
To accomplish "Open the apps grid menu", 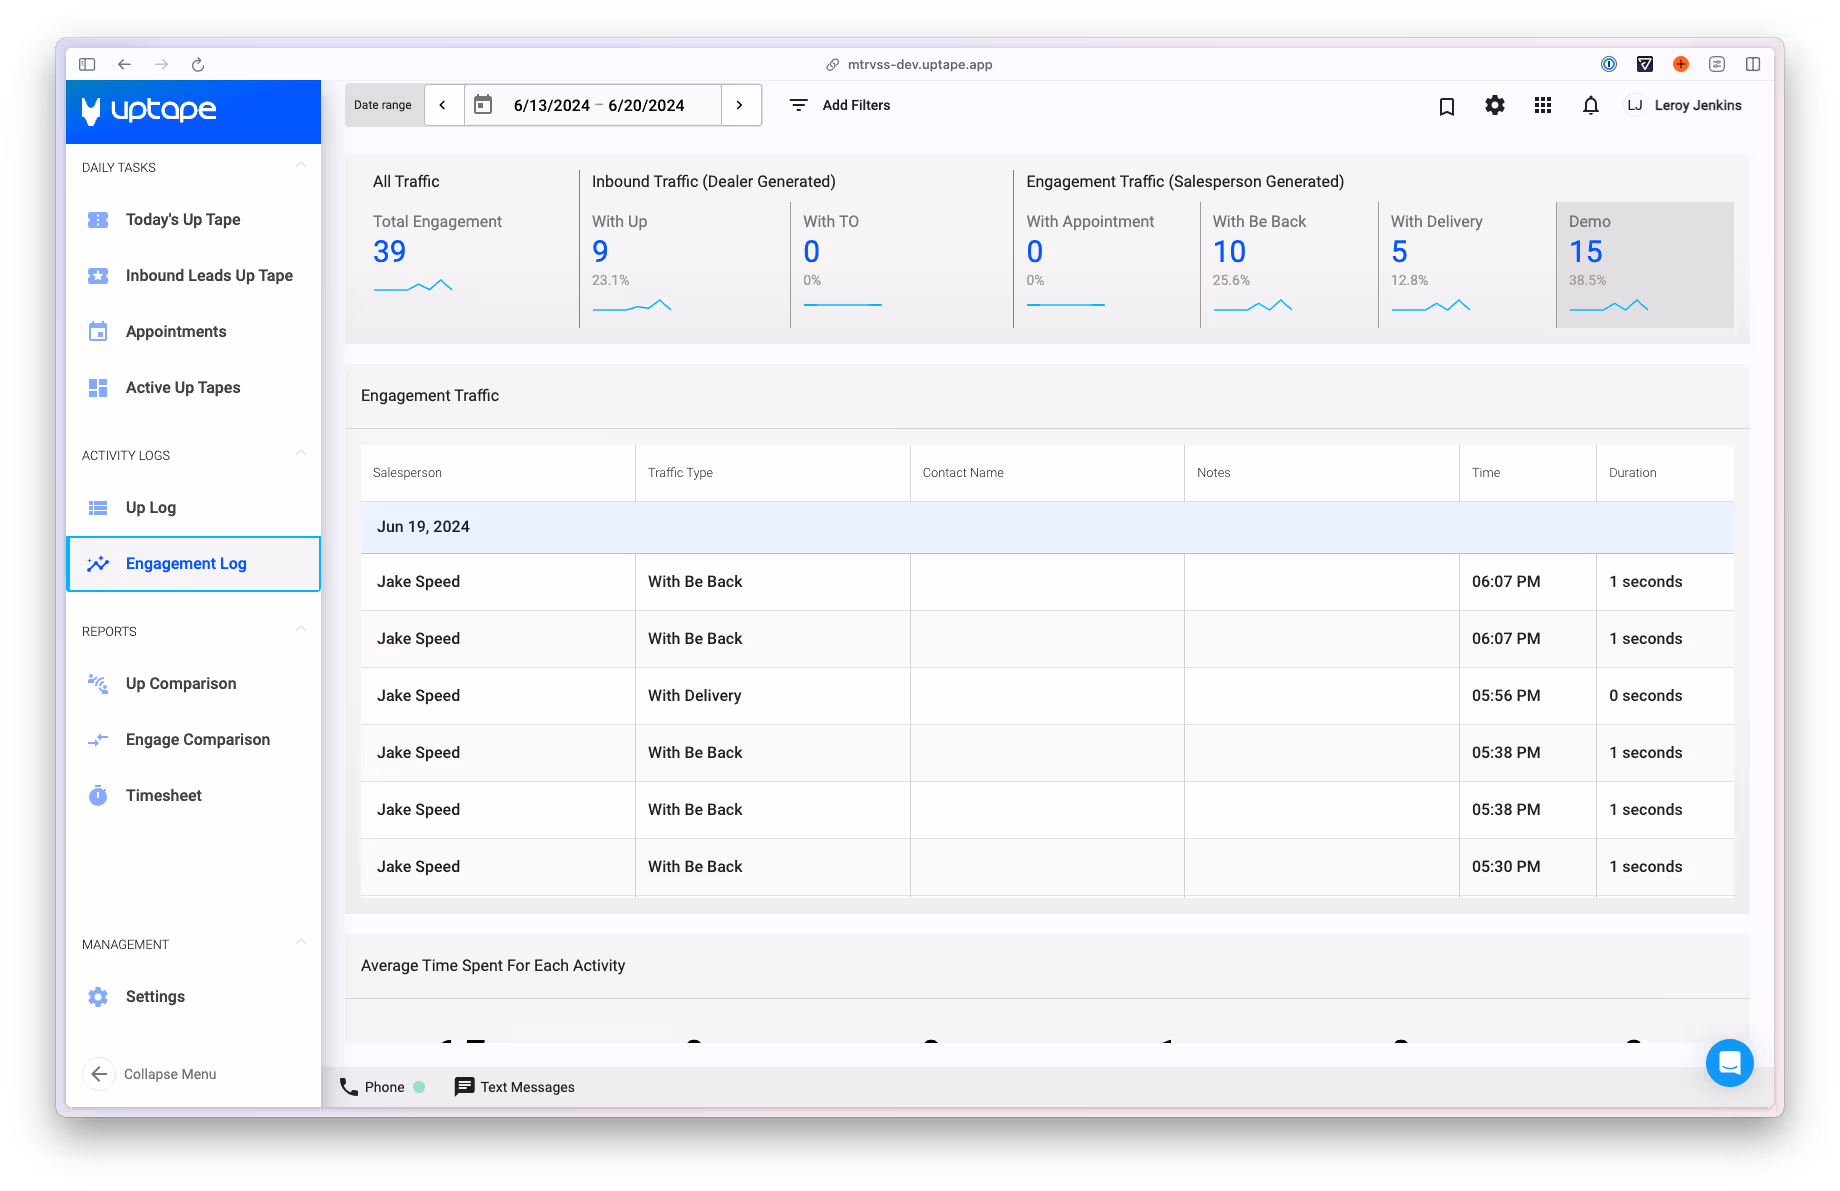I will coord(1542,106).
